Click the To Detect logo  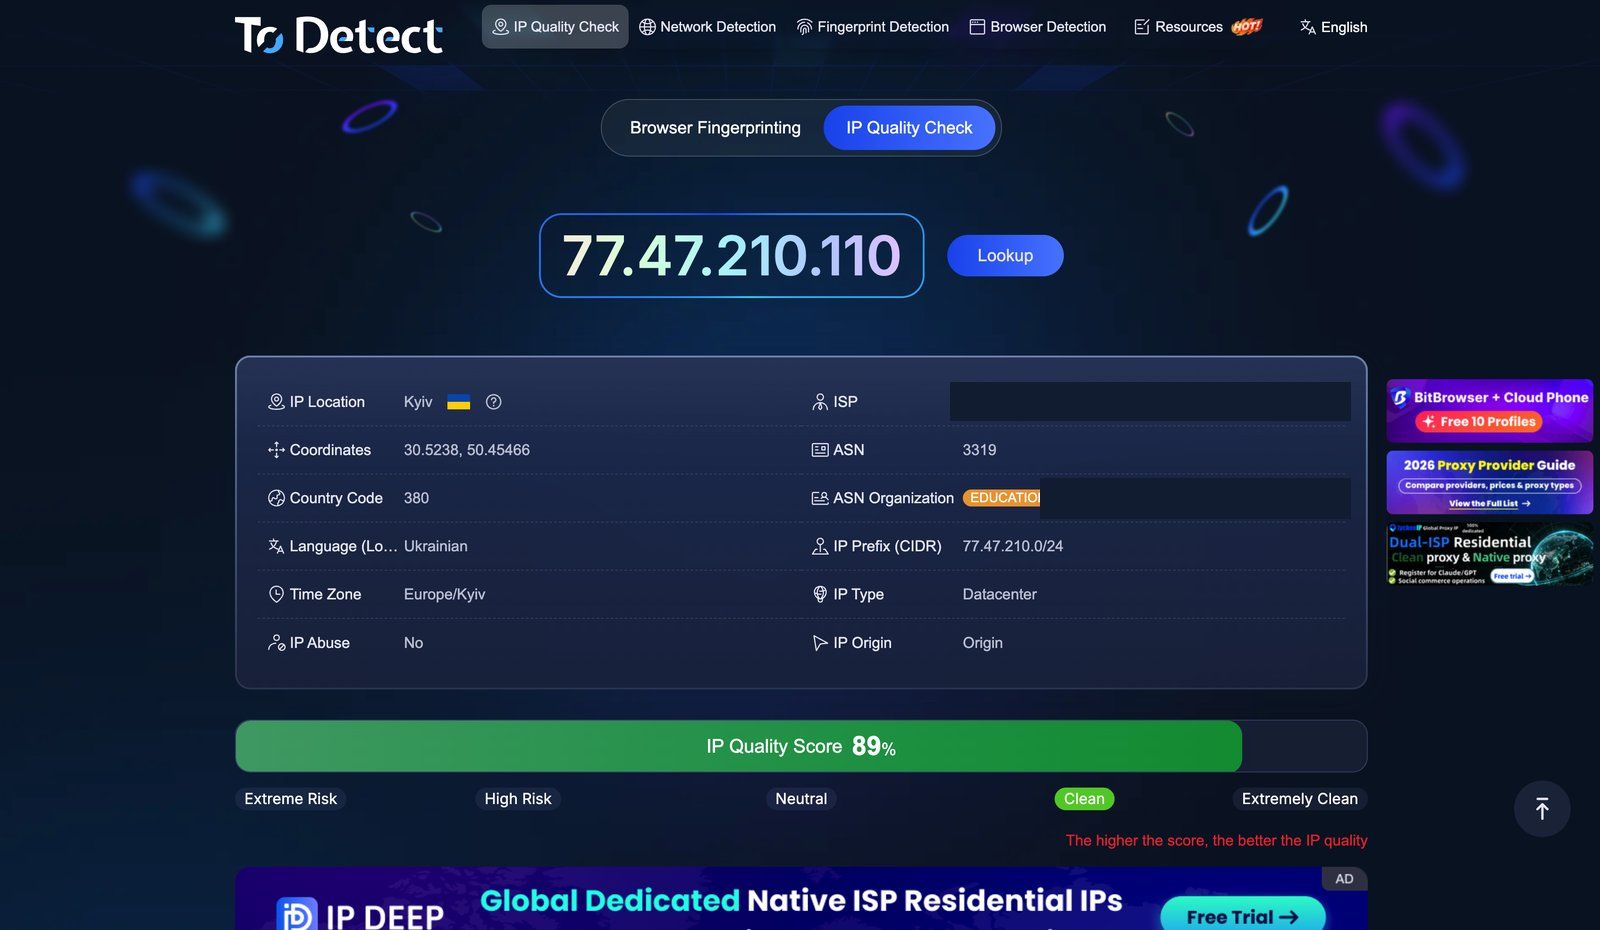(339, 35)
